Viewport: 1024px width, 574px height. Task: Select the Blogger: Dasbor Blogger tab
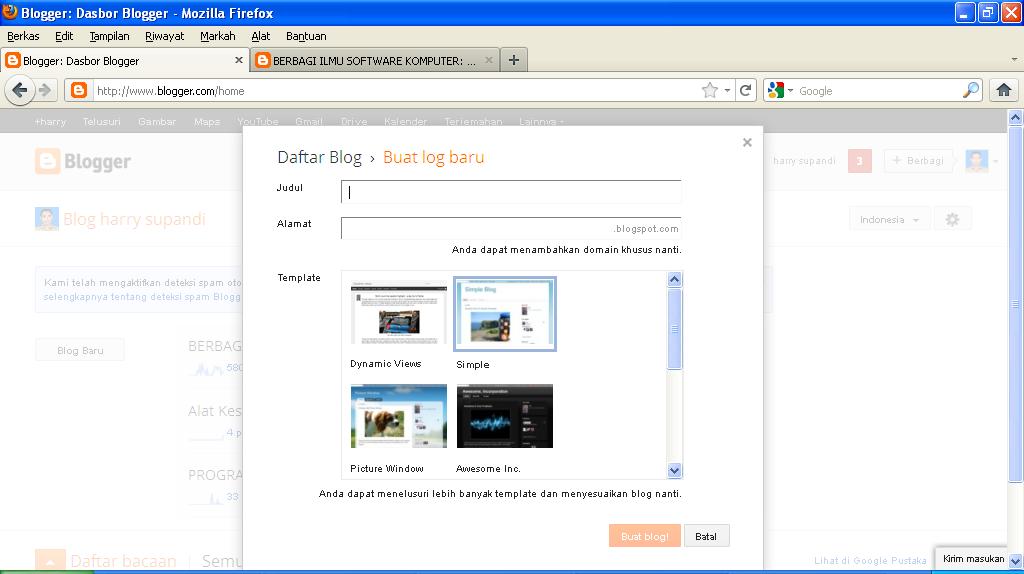(x=125, y=60)
